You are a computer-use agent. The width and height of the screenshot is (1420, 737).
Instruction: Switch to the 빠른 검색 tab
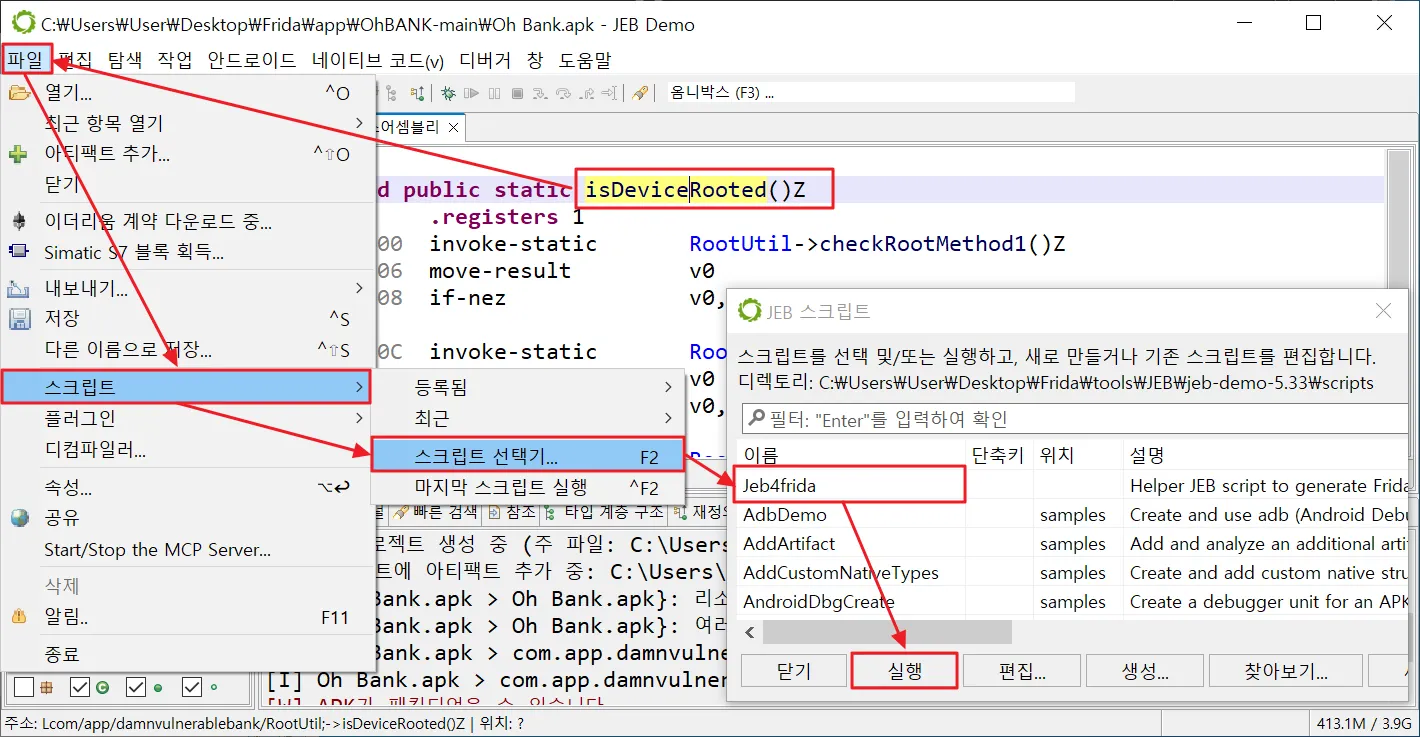434,512
